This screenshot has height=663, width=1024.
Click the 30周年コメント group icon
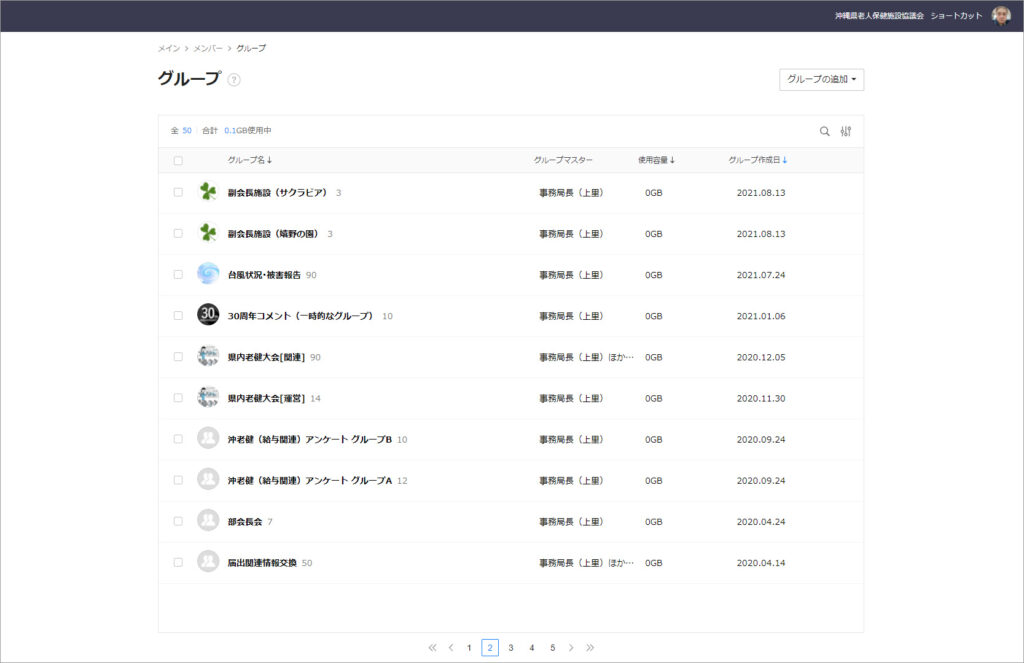208,315
